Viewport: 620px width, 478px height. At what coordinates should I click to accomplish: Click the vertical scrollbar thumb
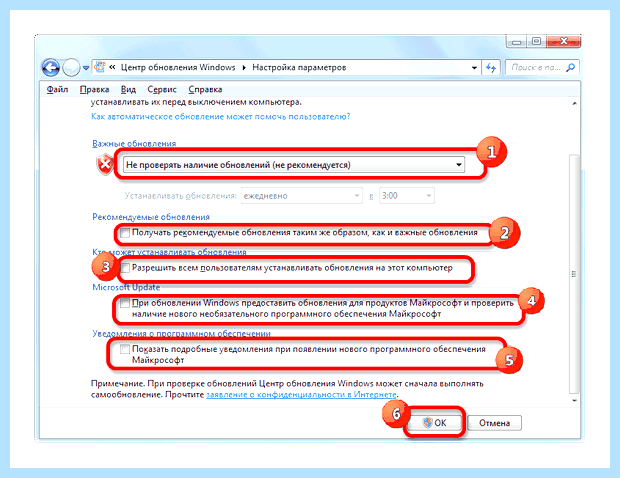574,274
